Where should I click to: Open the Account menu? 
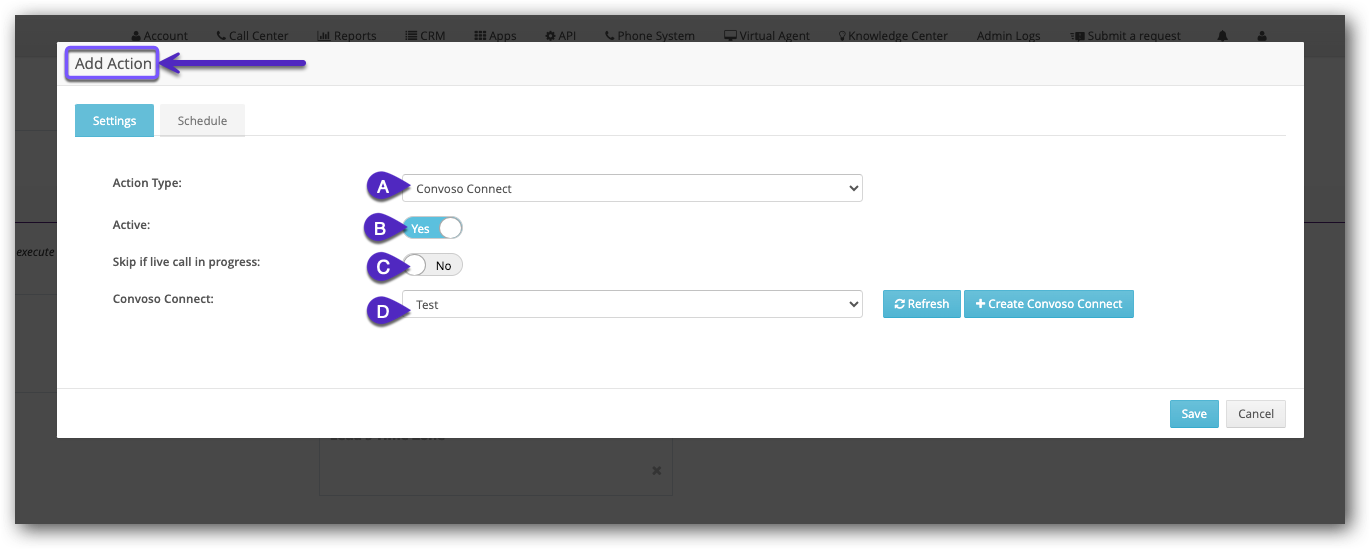tap(160, 36)
